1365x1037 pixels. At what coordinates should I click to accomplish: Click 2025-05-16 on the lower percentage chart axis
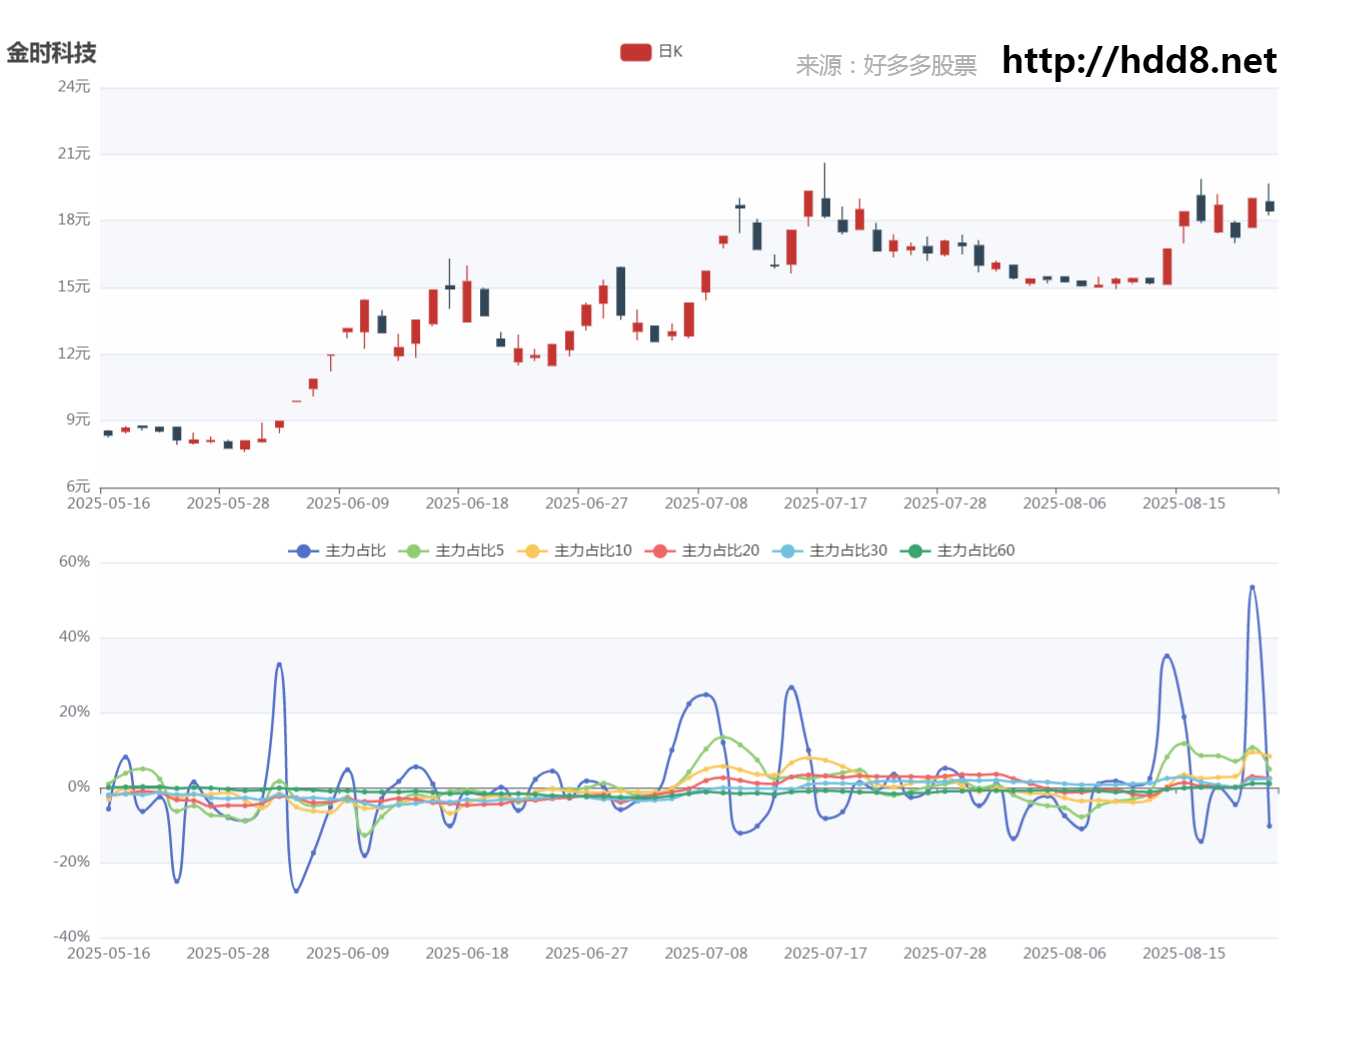[108, 954]
